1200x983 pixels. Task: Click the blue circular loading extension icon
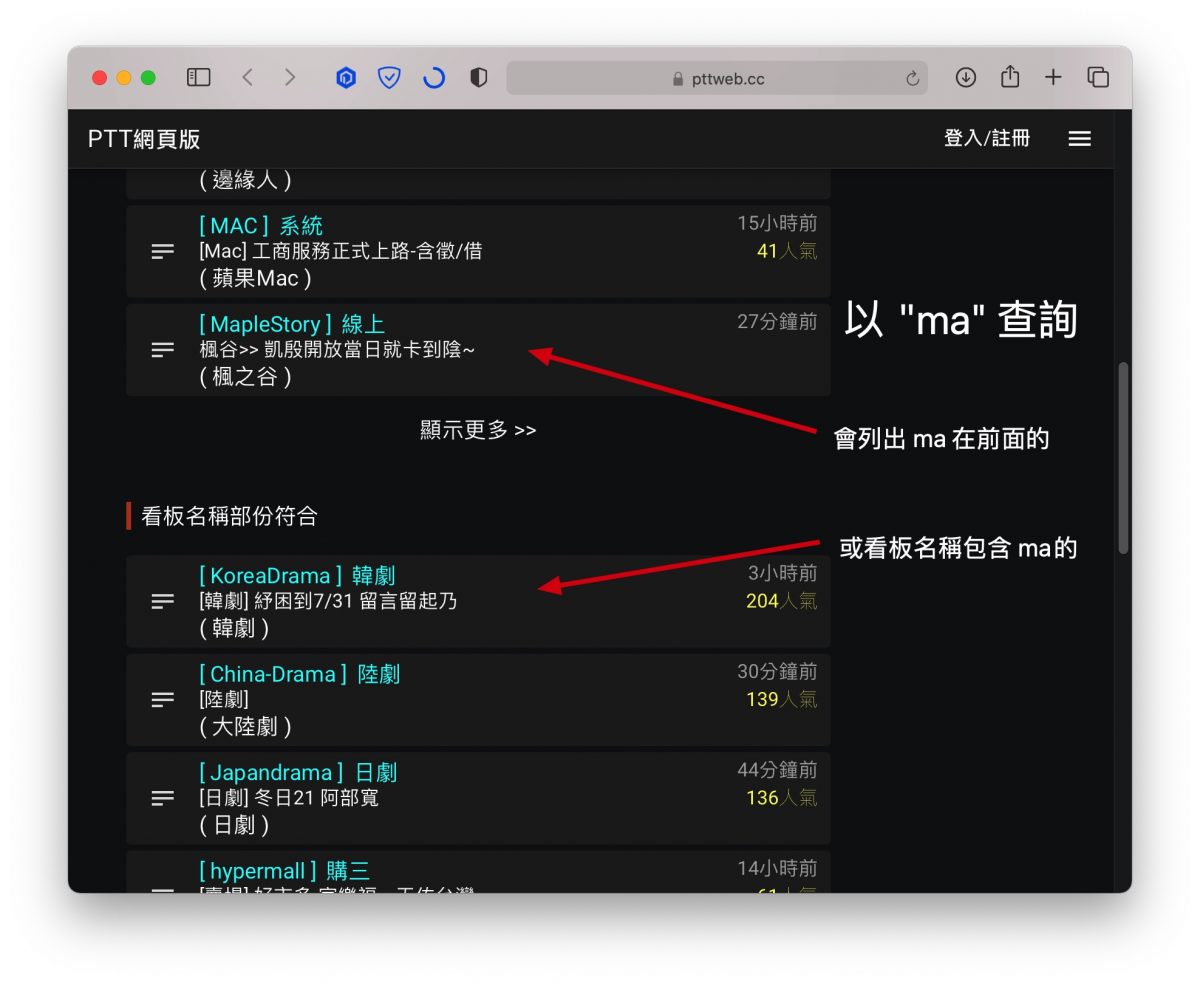(x=434, y=77)
